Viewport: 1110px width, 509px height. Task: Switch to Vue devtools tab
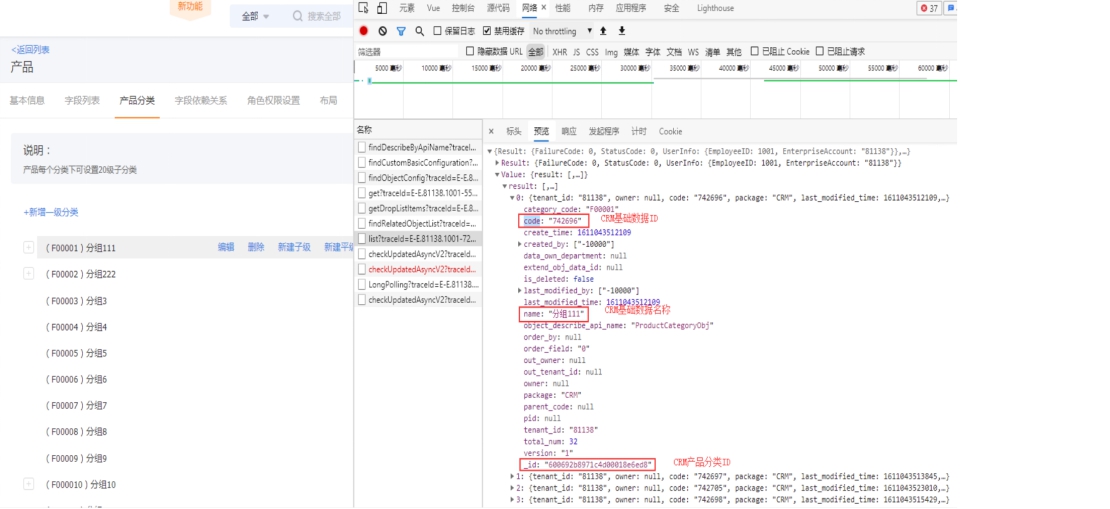pos(433,8)
